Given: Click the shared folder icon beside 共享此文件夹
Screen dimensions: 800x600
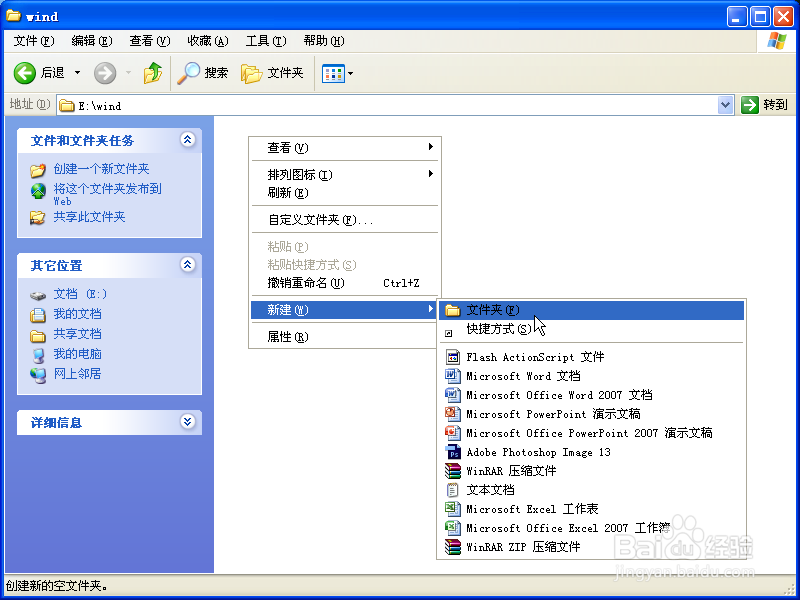Looking at the screenshot, I should pyautogui.click(x=38, y=218).
